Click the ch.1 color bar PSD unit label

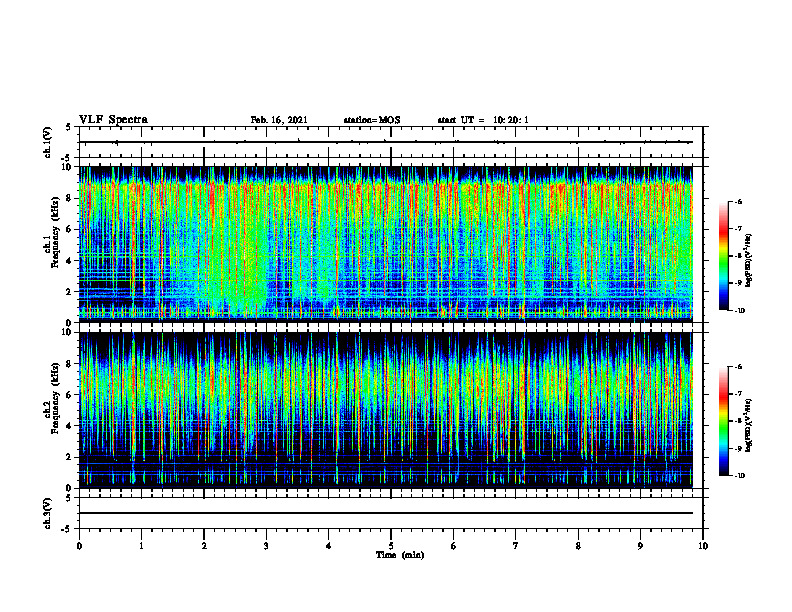[749, 260]
